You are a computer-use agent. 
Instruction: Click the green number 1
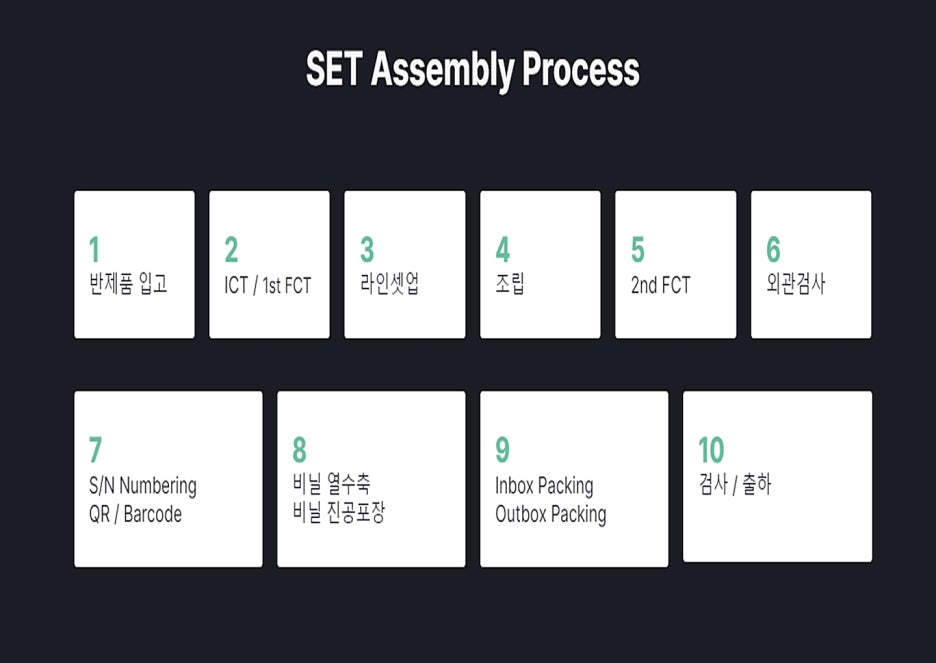pyautogui.click(x=94, y=249)
